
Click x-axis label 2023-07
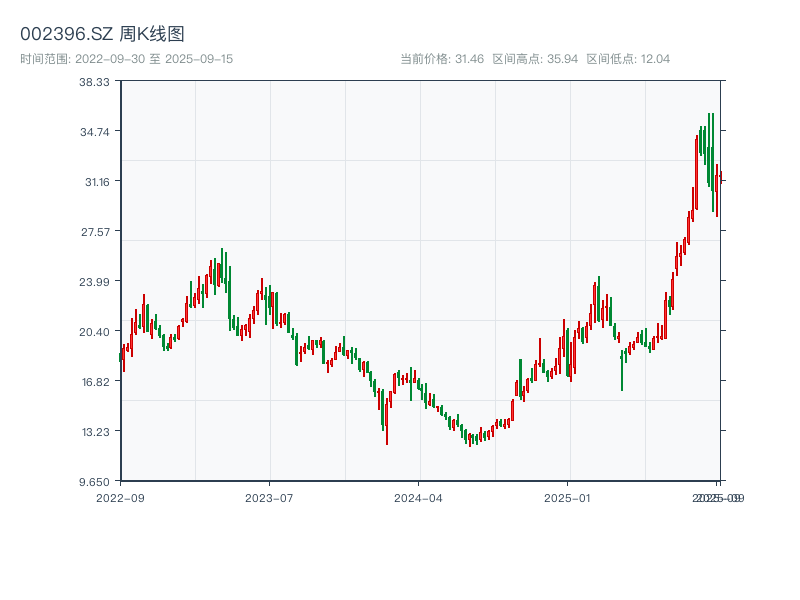(269, 498)
